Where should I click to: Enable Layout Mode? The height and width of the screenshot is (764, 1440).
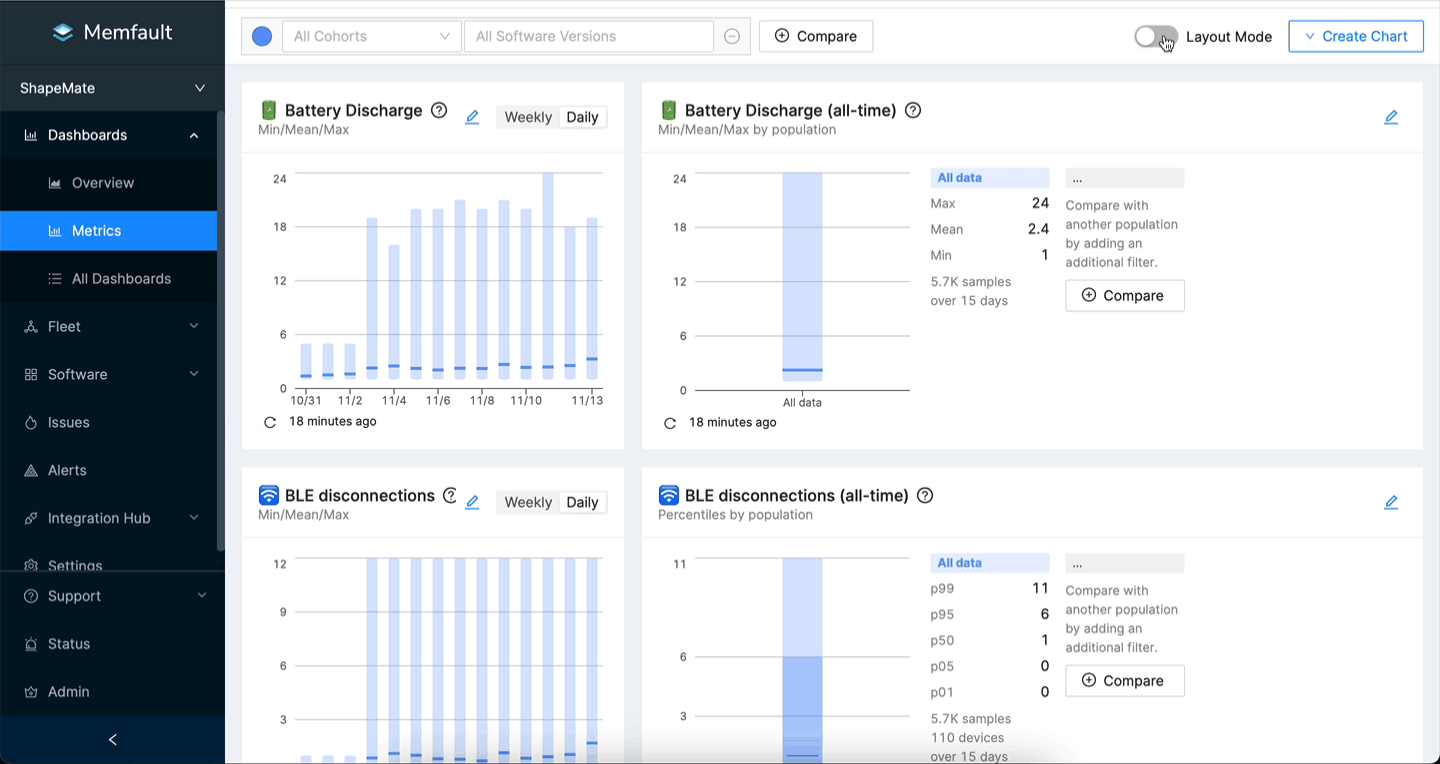point(1155,36)
